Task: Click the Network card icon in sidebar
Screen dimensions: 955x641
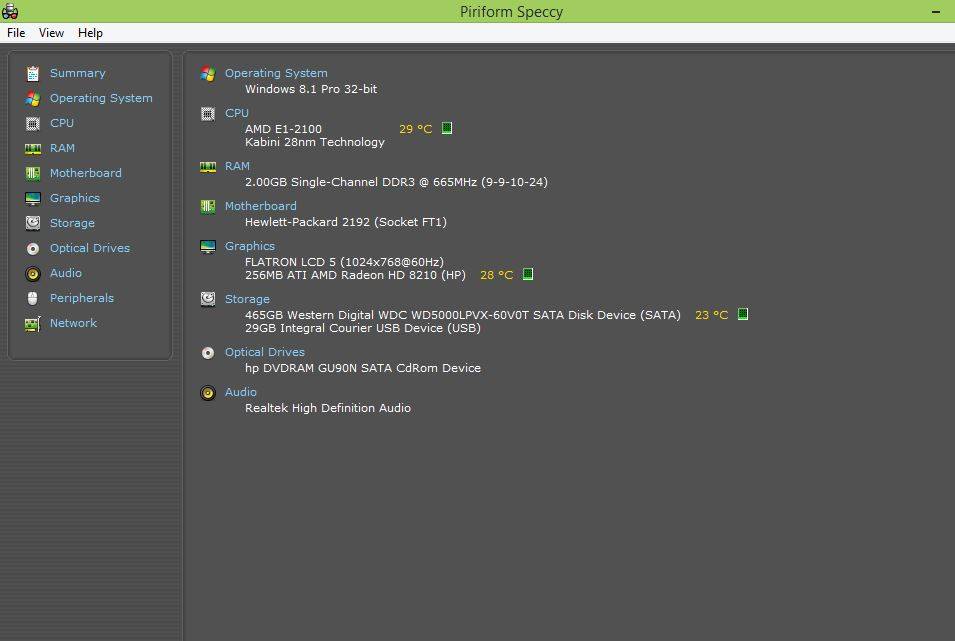Action: [33, 324]
